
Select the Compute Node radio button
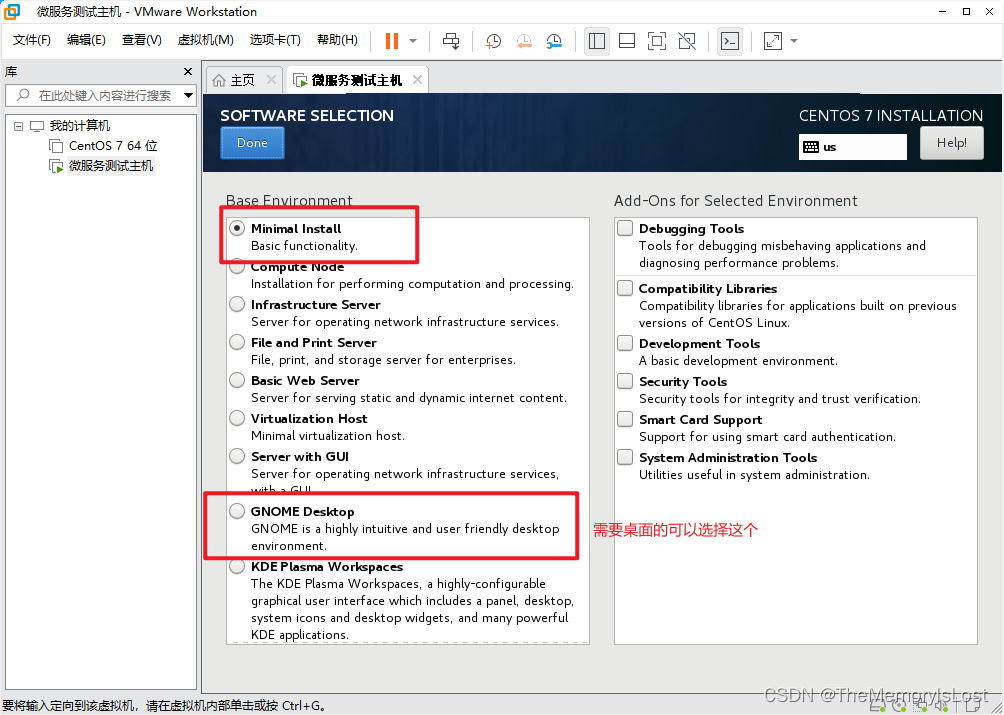(237, 266)
